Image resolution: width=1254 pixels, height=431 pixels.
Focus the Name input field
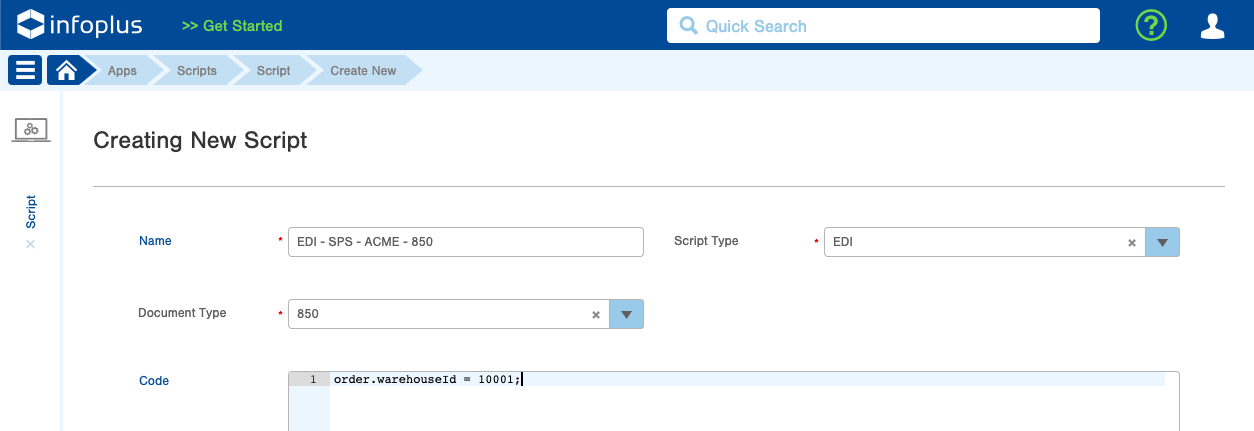[466, 242]
